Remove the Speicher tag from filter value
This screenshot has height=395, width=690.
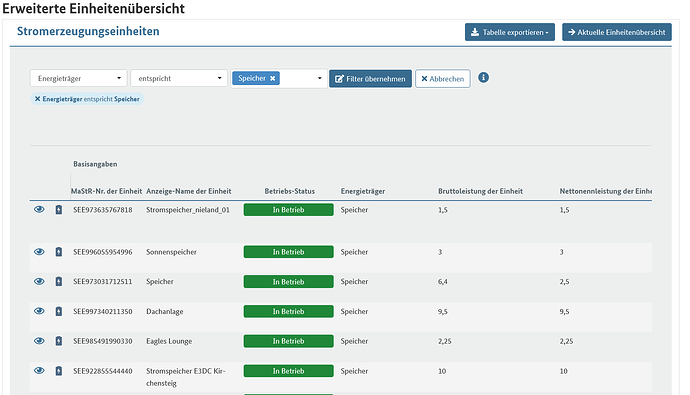pos(273,78)
